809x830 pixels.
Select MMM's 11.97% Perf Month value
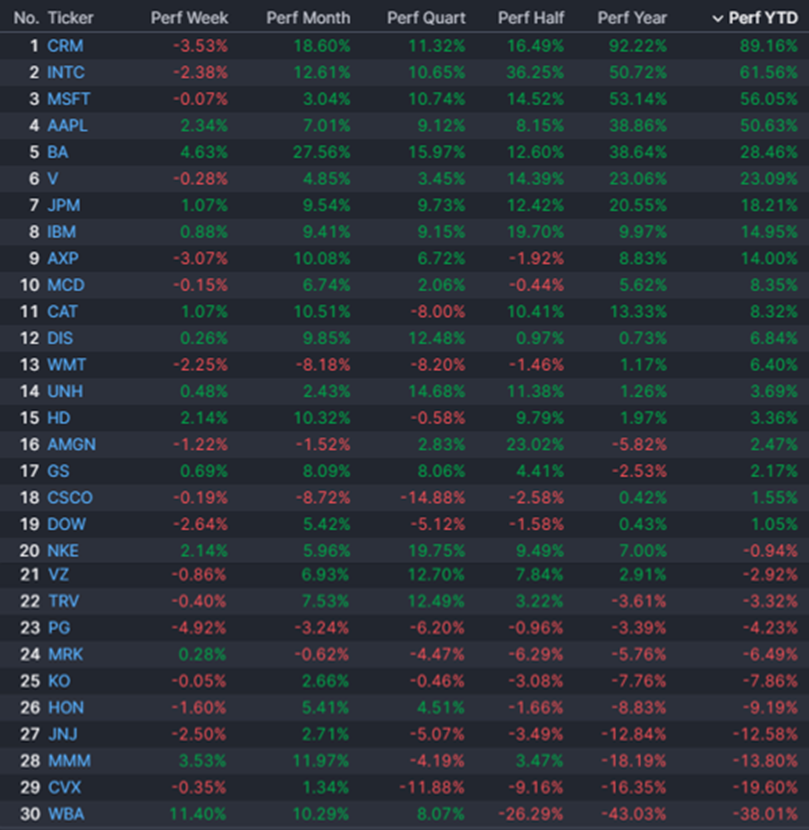(321, 761)
